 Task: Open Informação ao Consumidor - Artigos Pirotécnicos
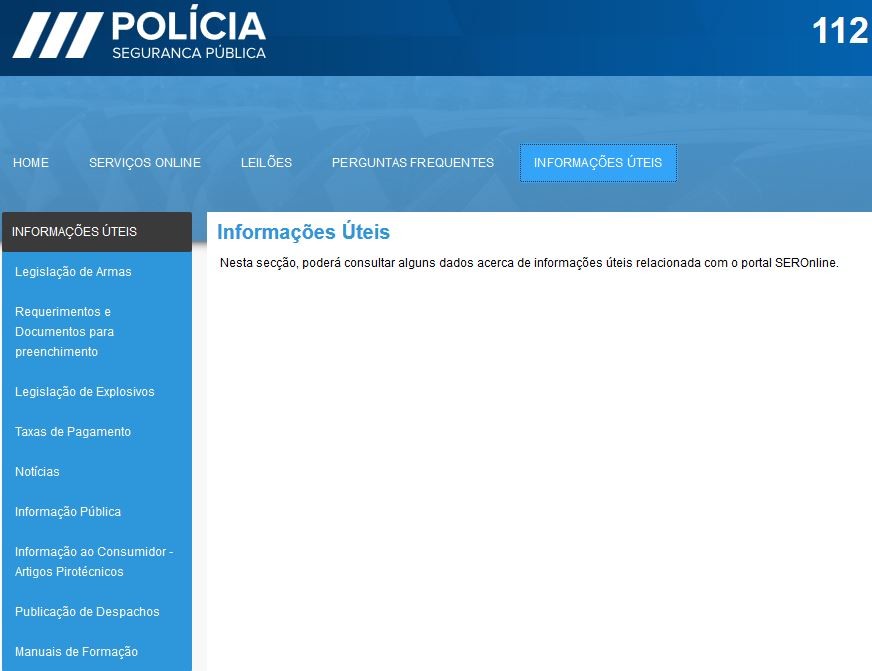tap(94, 562)
